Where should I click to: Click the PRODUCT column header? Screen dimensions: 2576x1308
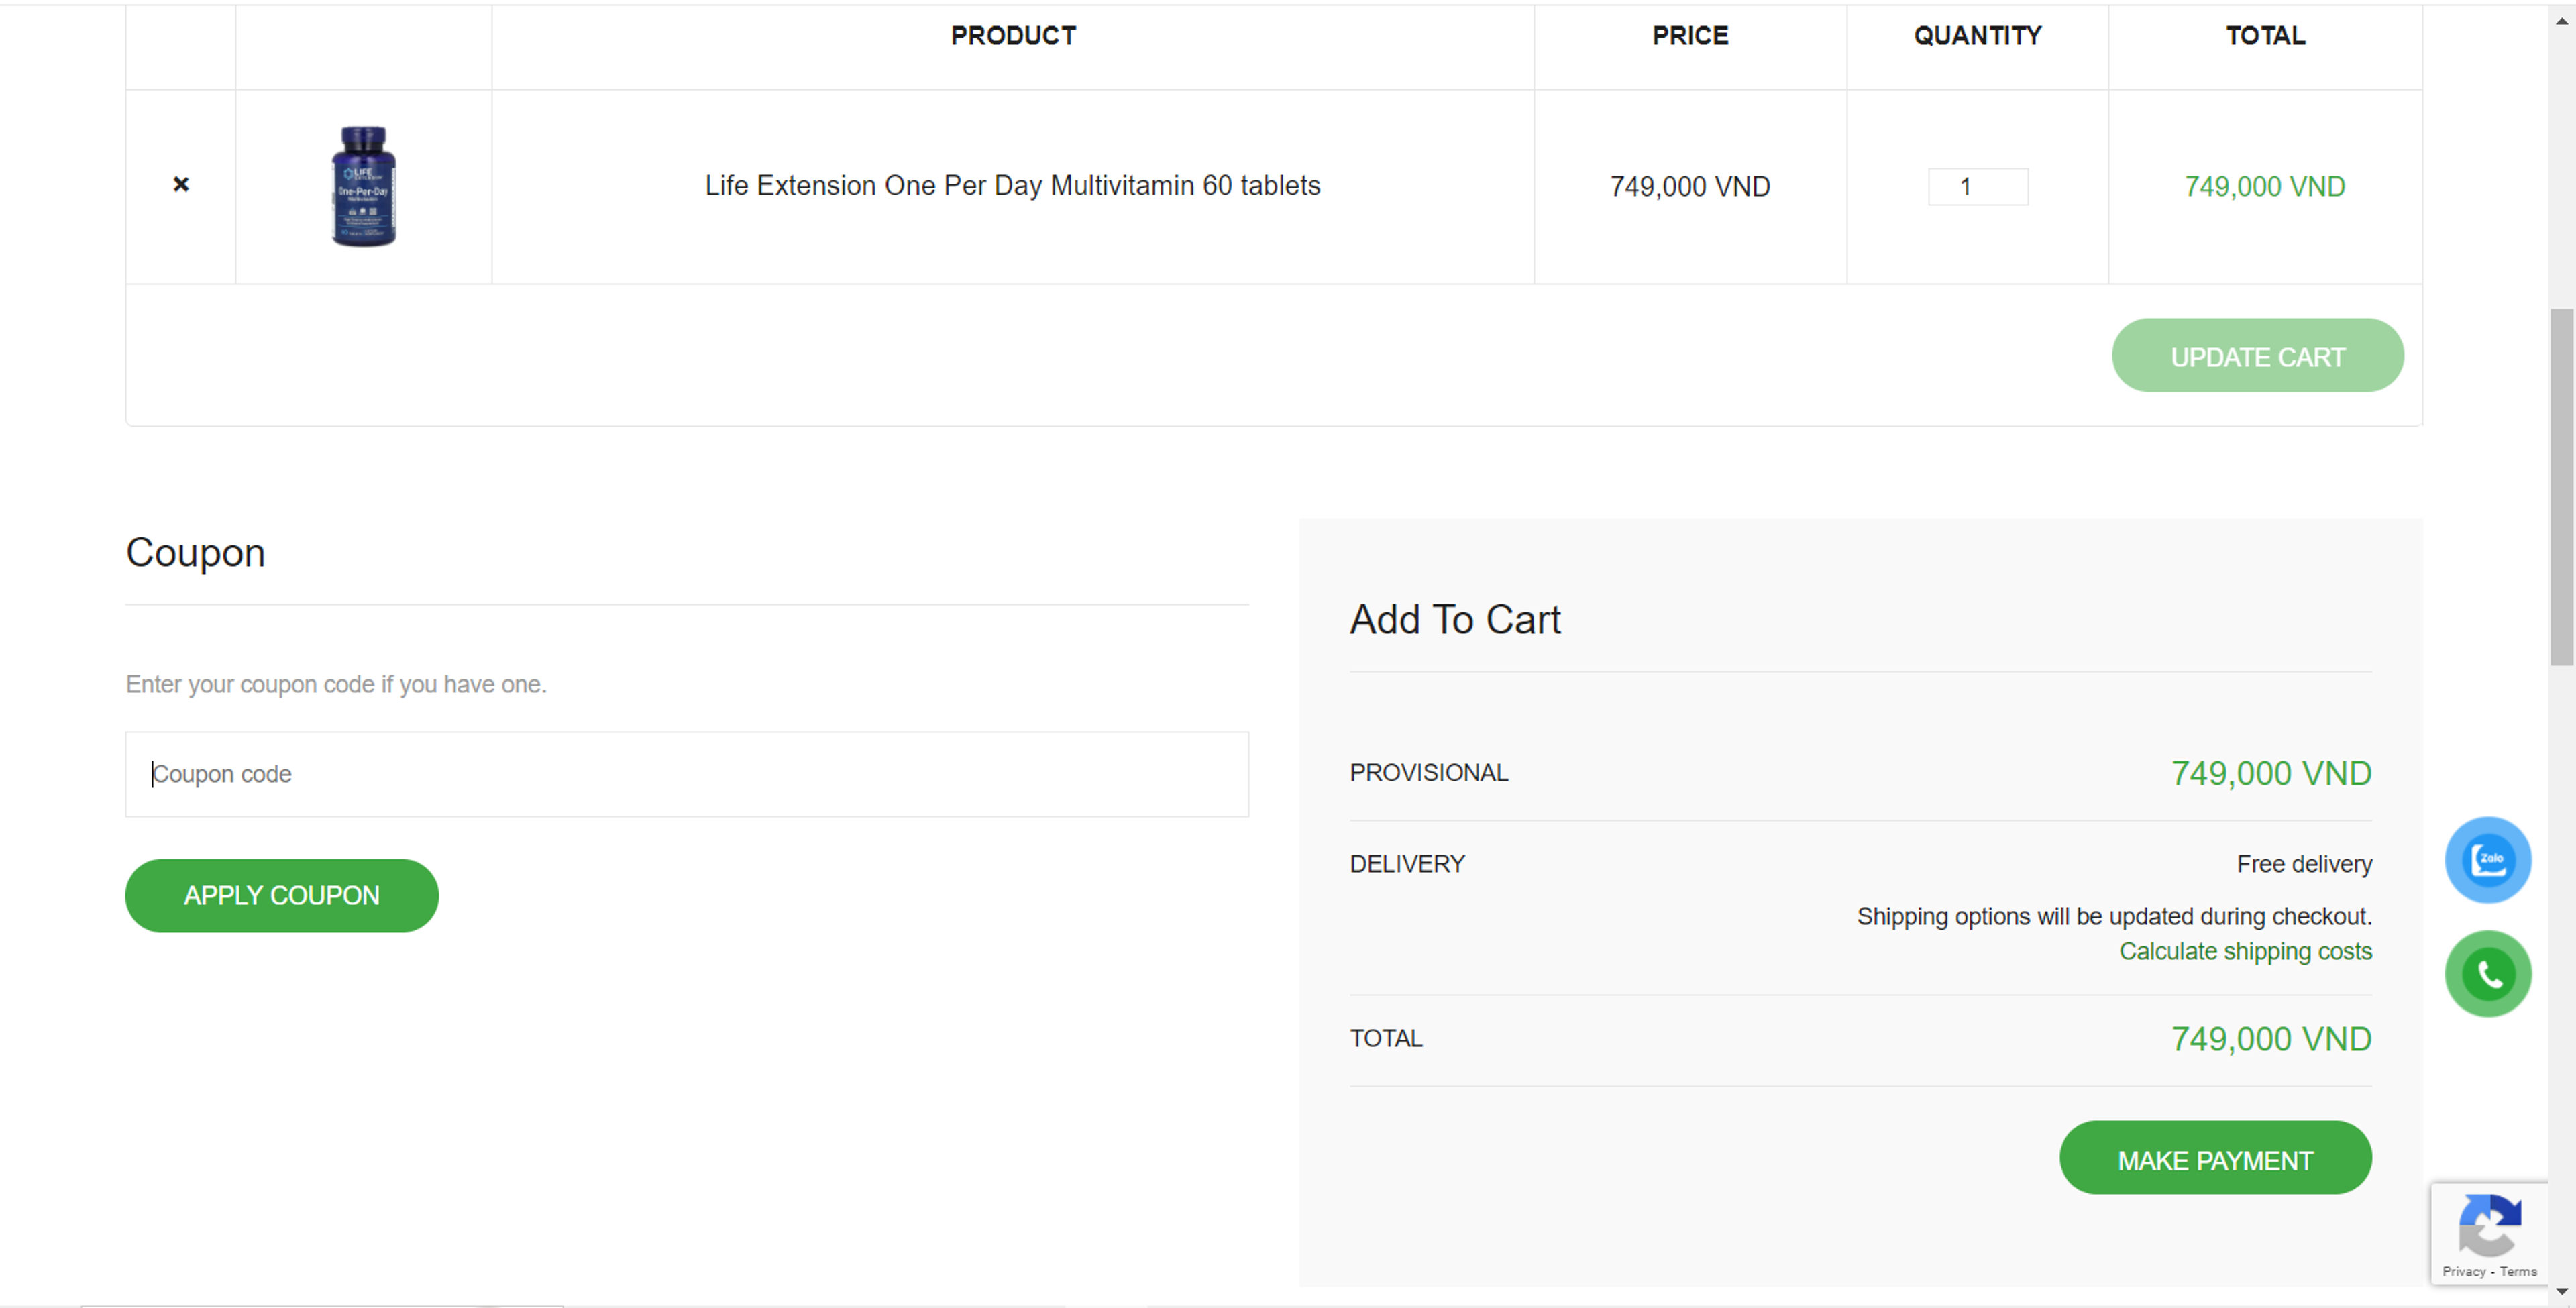pos(1013,36)
